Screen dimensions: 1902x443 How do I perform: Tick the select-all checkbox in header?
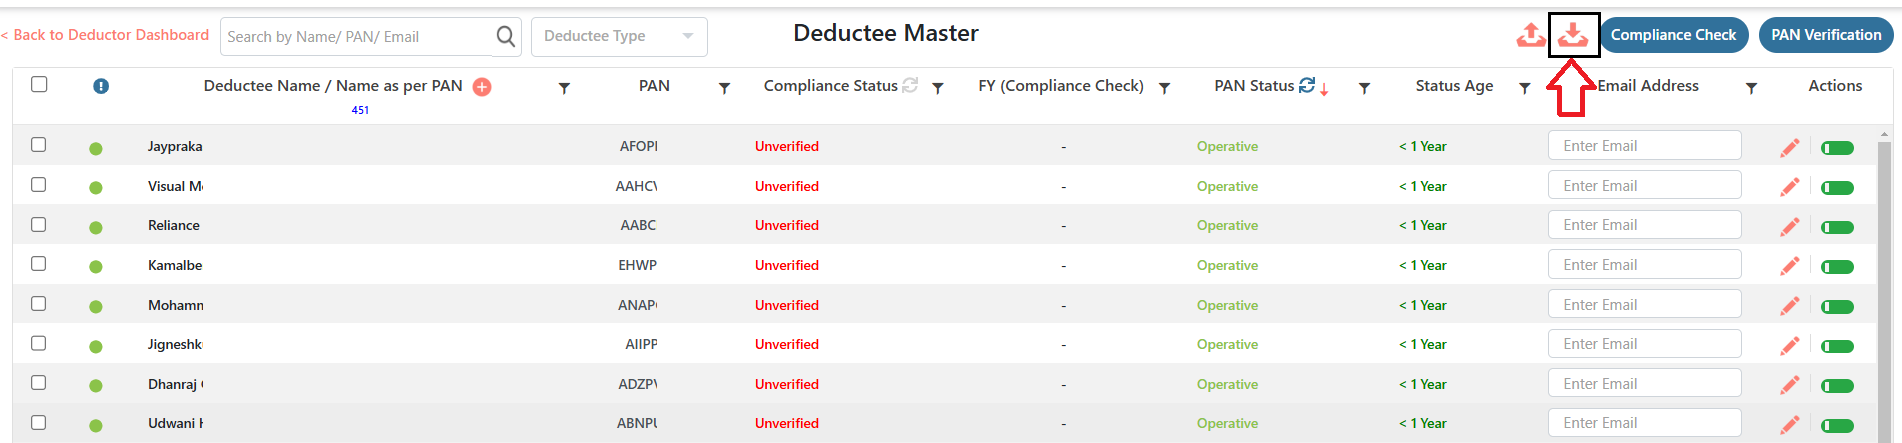(39, 84)
